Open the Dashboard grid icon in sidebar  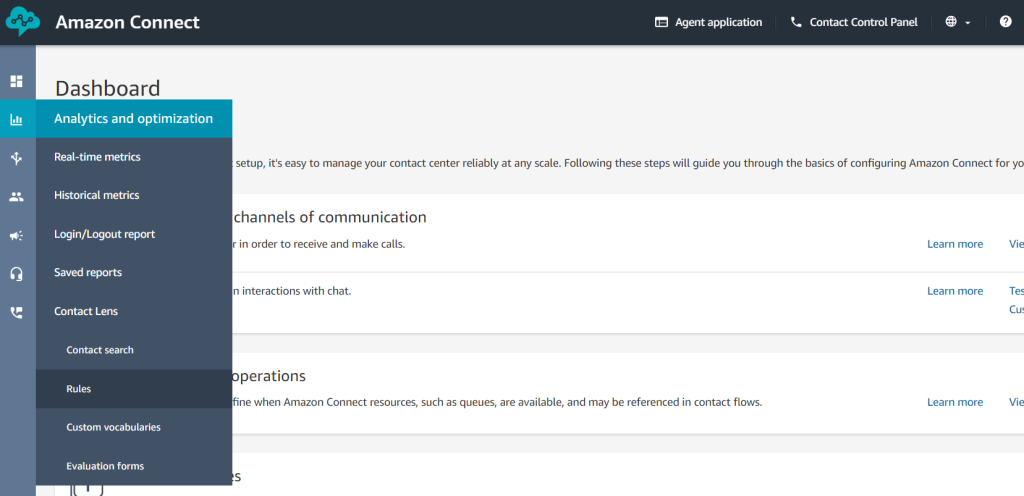pyautogui.click(x=16, y=81)
